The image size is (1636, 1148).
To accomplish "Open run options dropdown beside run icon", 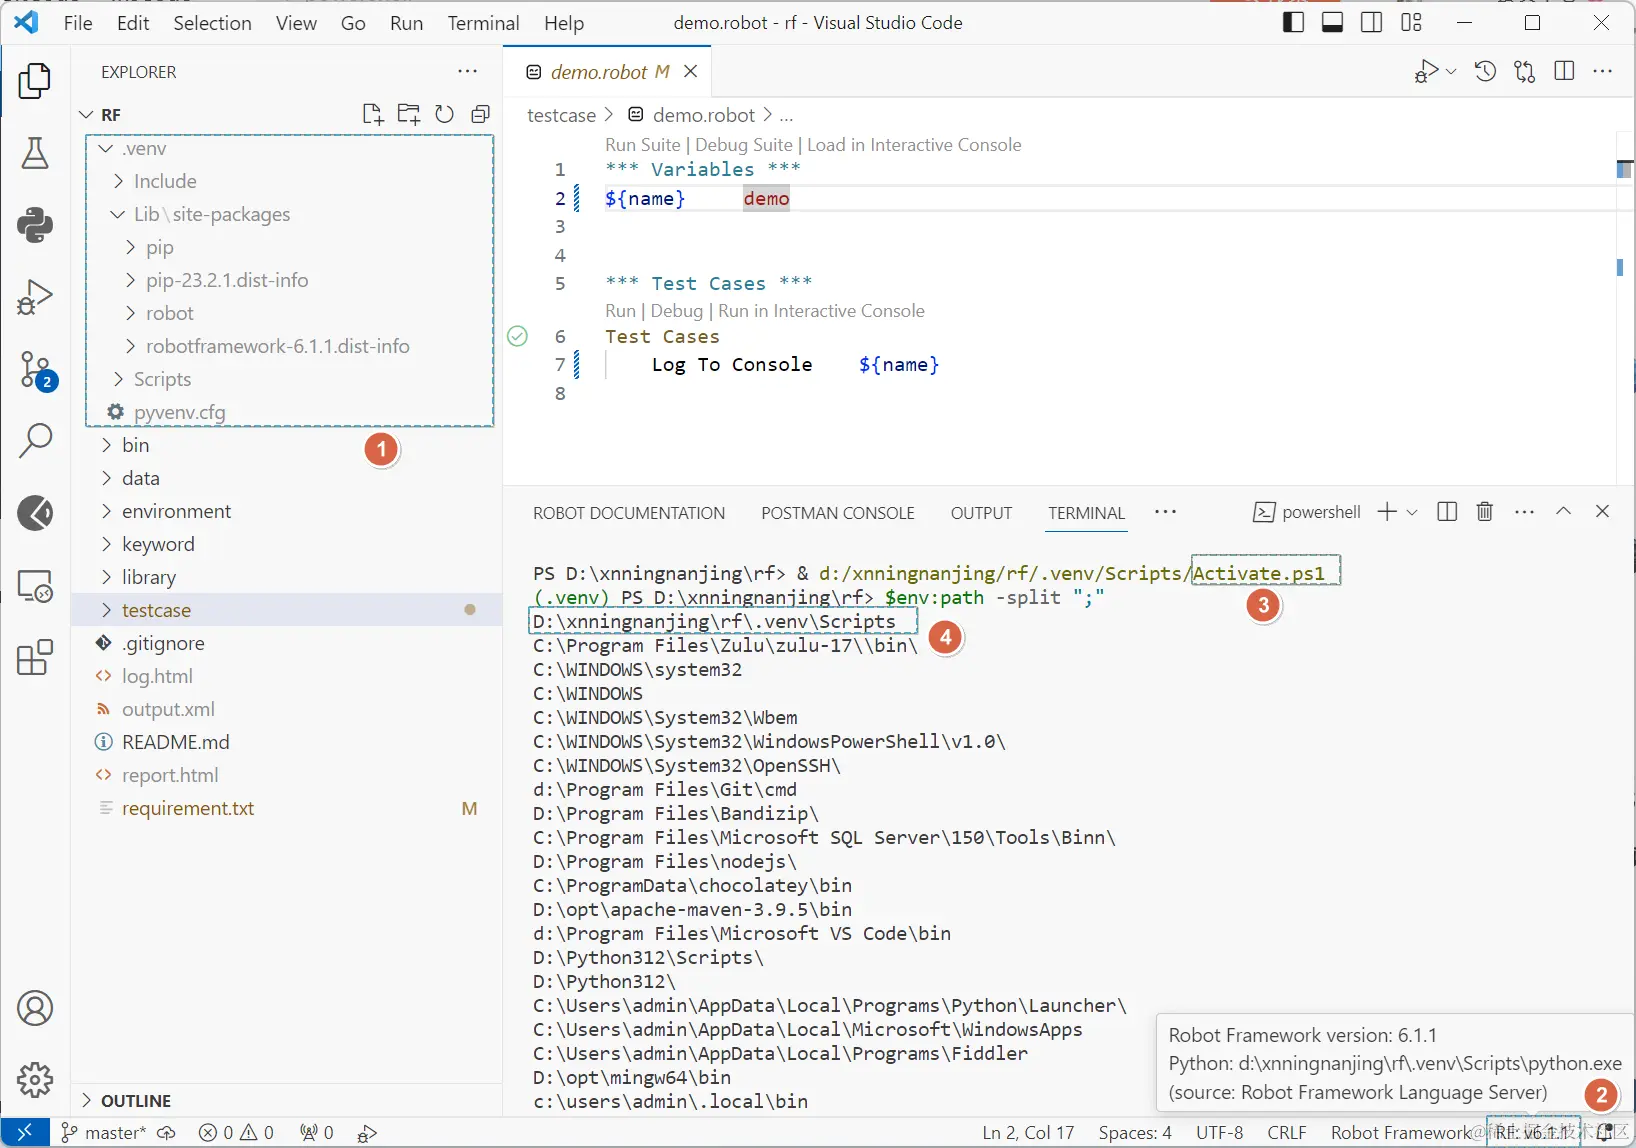I will 1451,71.
